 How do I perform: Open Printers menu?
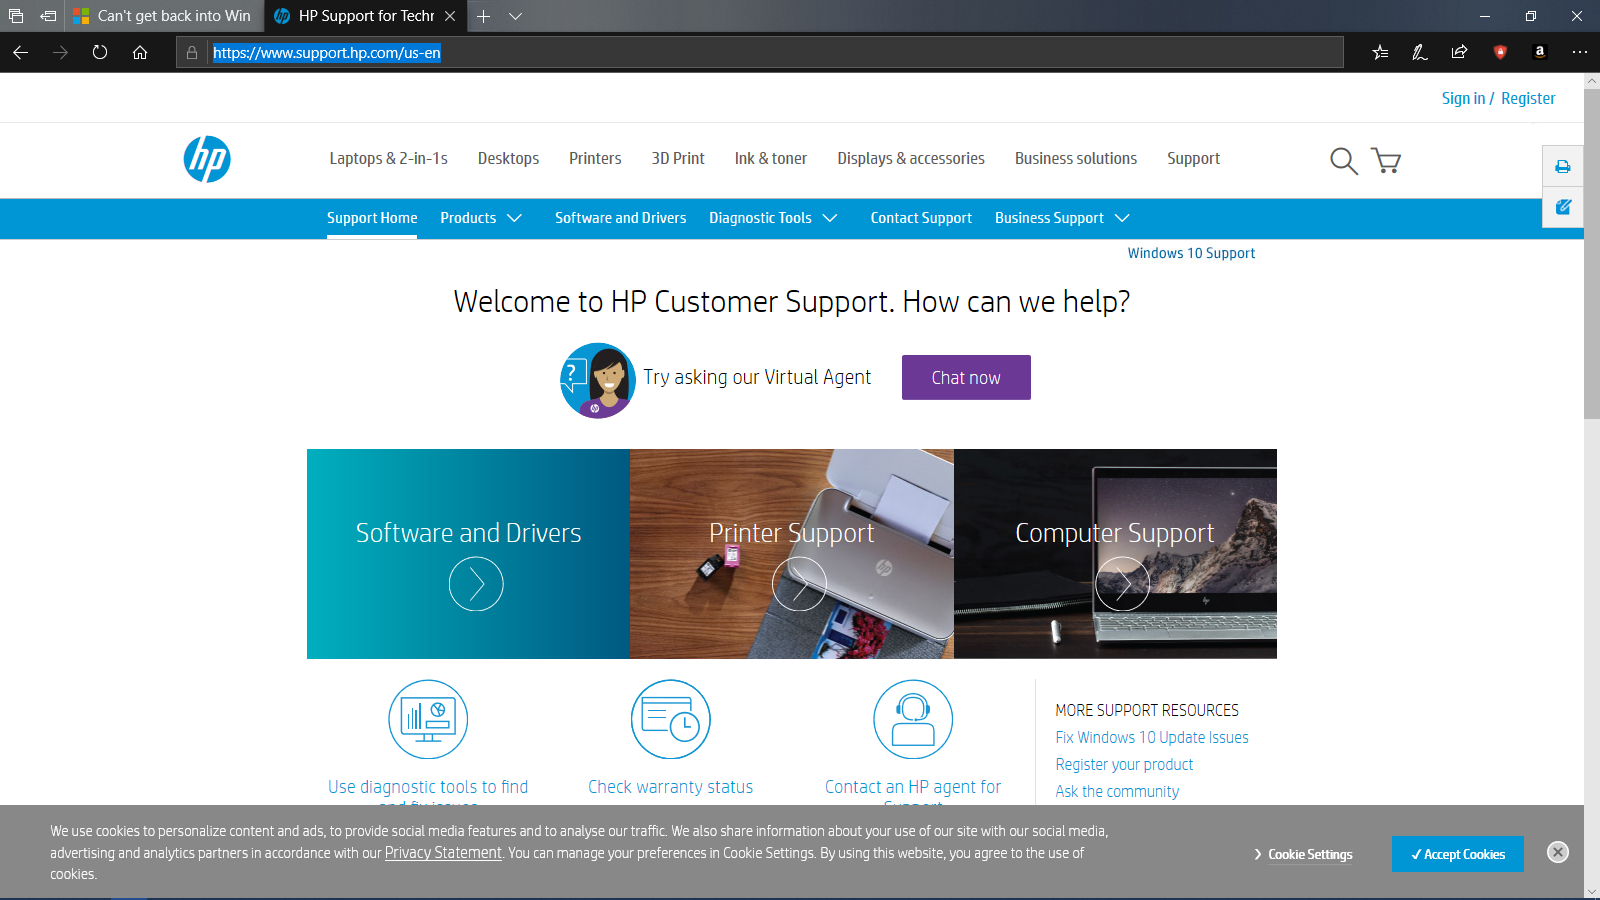tap(595, 159)
